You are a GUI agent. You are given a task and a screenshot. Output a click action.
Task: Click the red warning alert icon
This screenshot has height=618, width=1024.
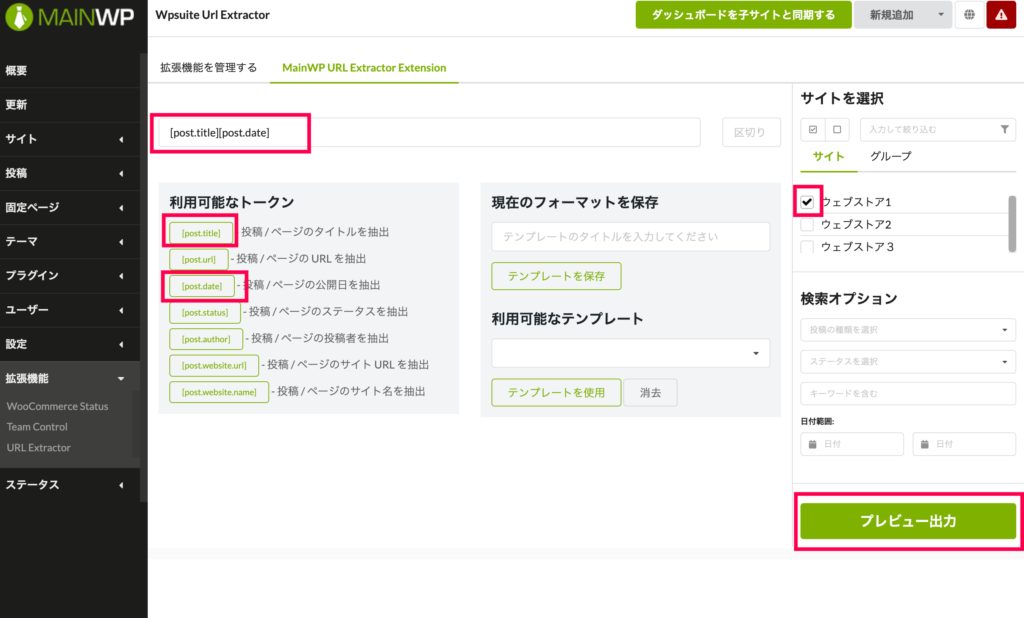pos(1001,14)
